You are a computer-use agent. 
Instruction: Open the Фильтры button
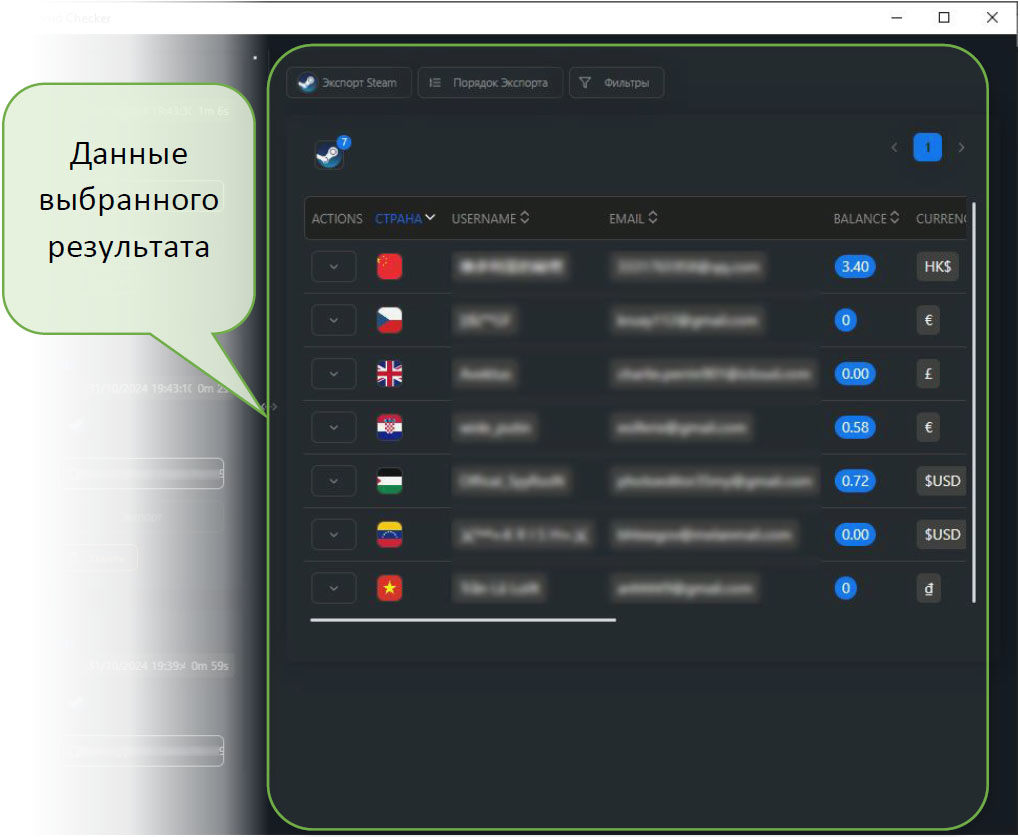click(616, 83)
